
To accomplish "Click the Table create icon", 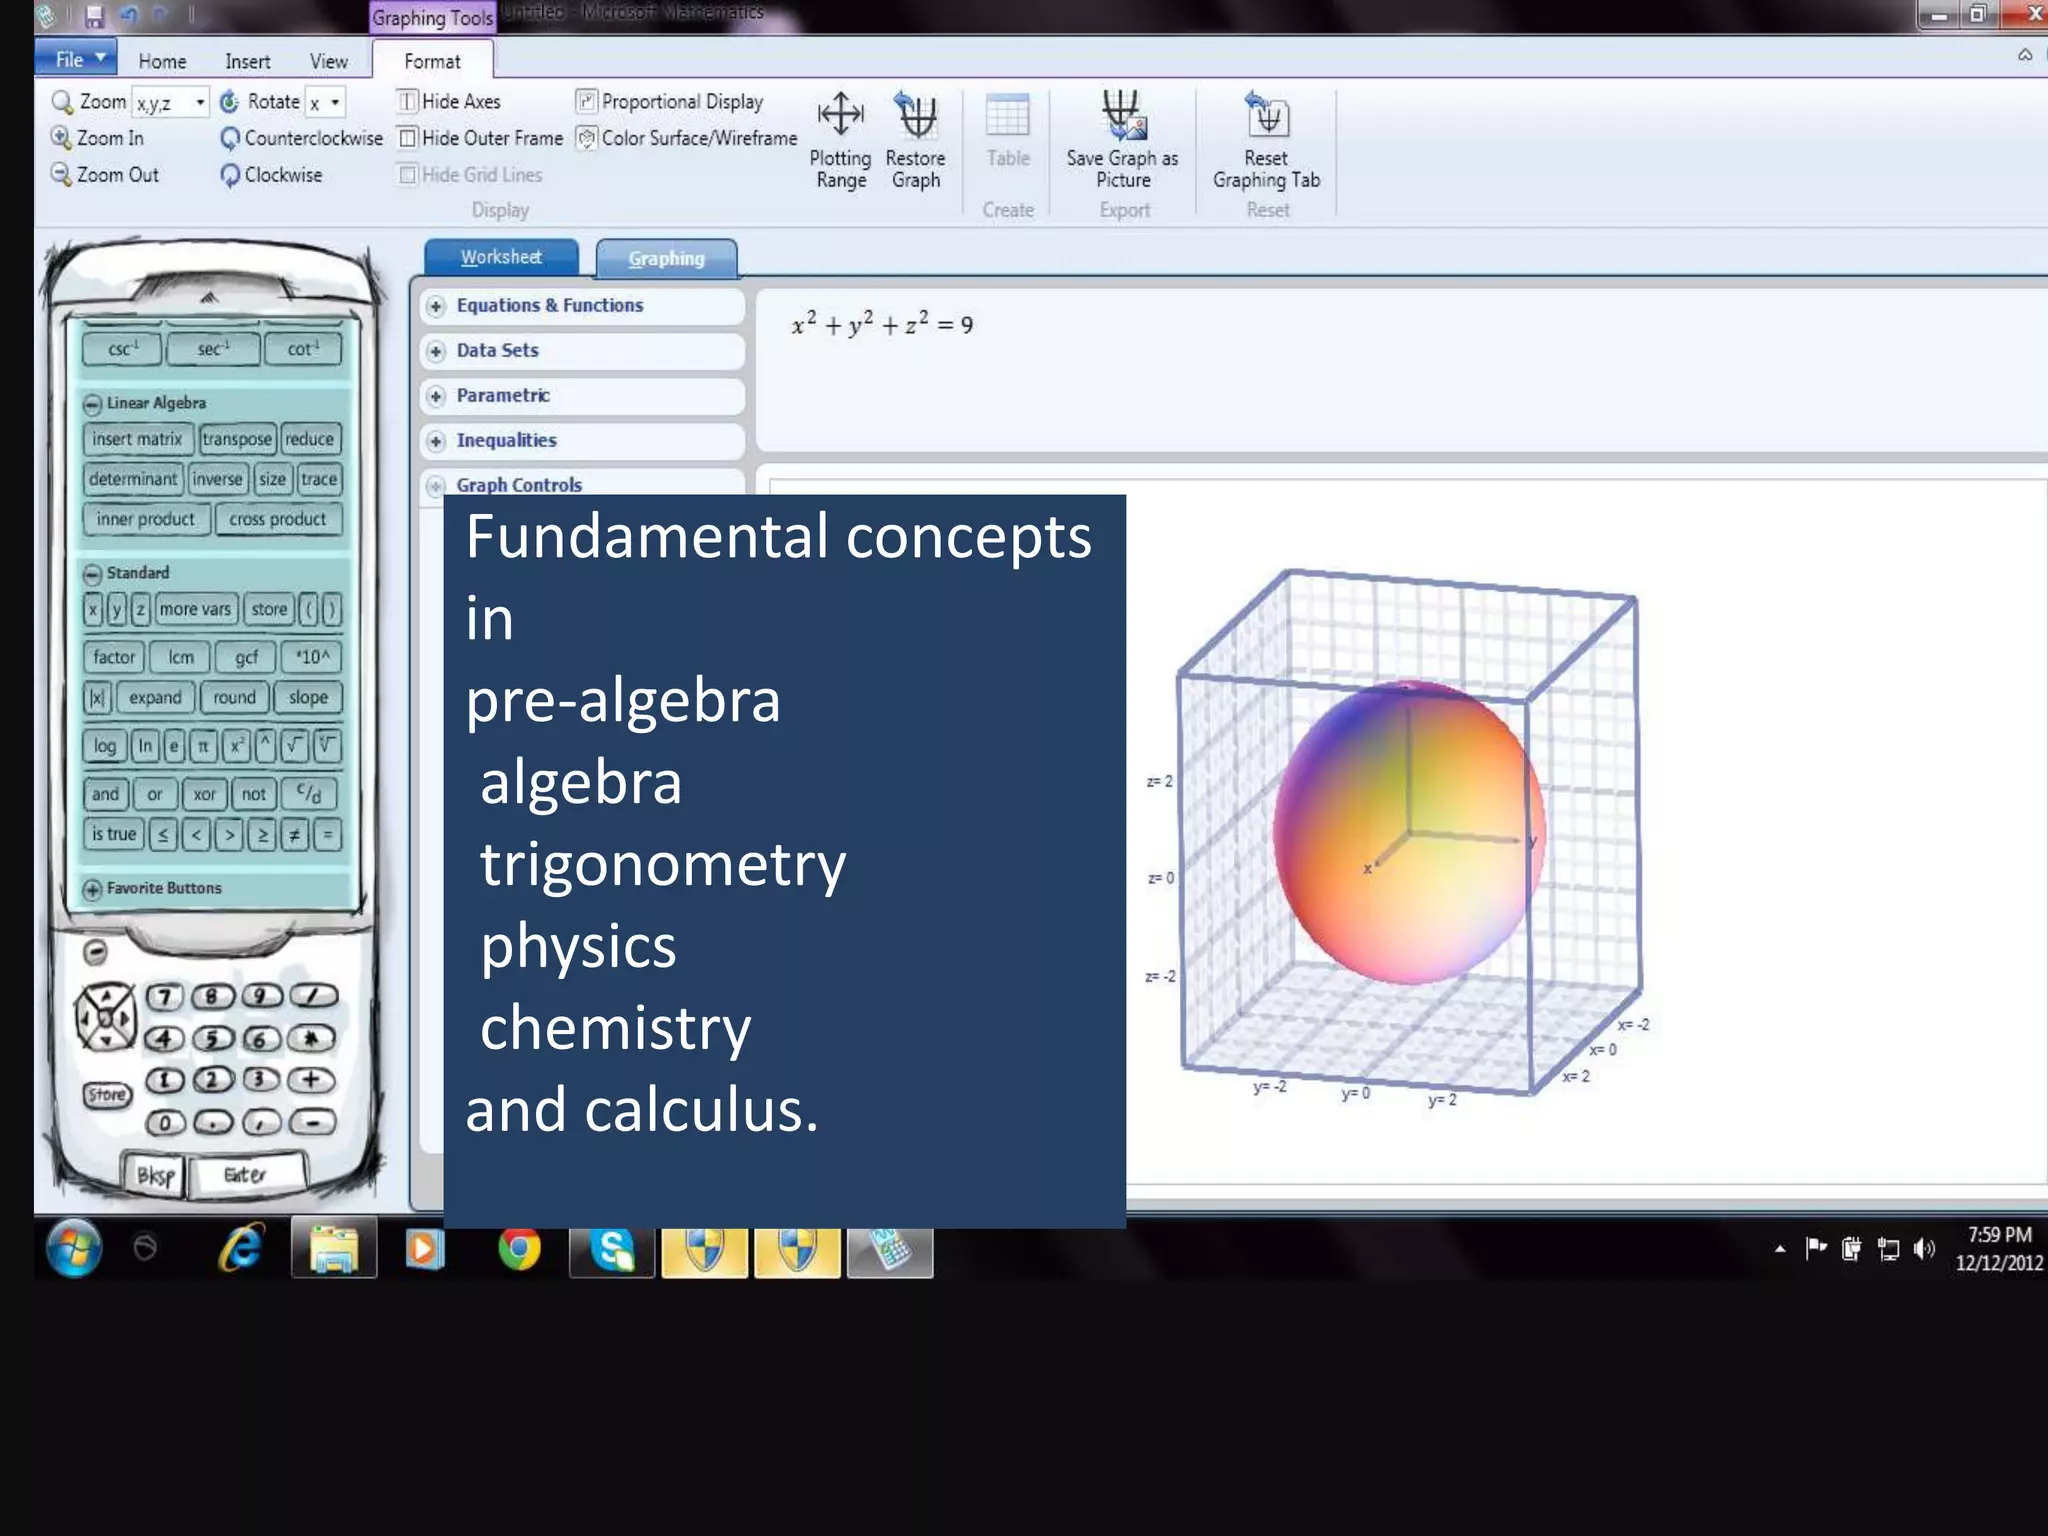I will pyautogui.click(x=1007, y=116).
